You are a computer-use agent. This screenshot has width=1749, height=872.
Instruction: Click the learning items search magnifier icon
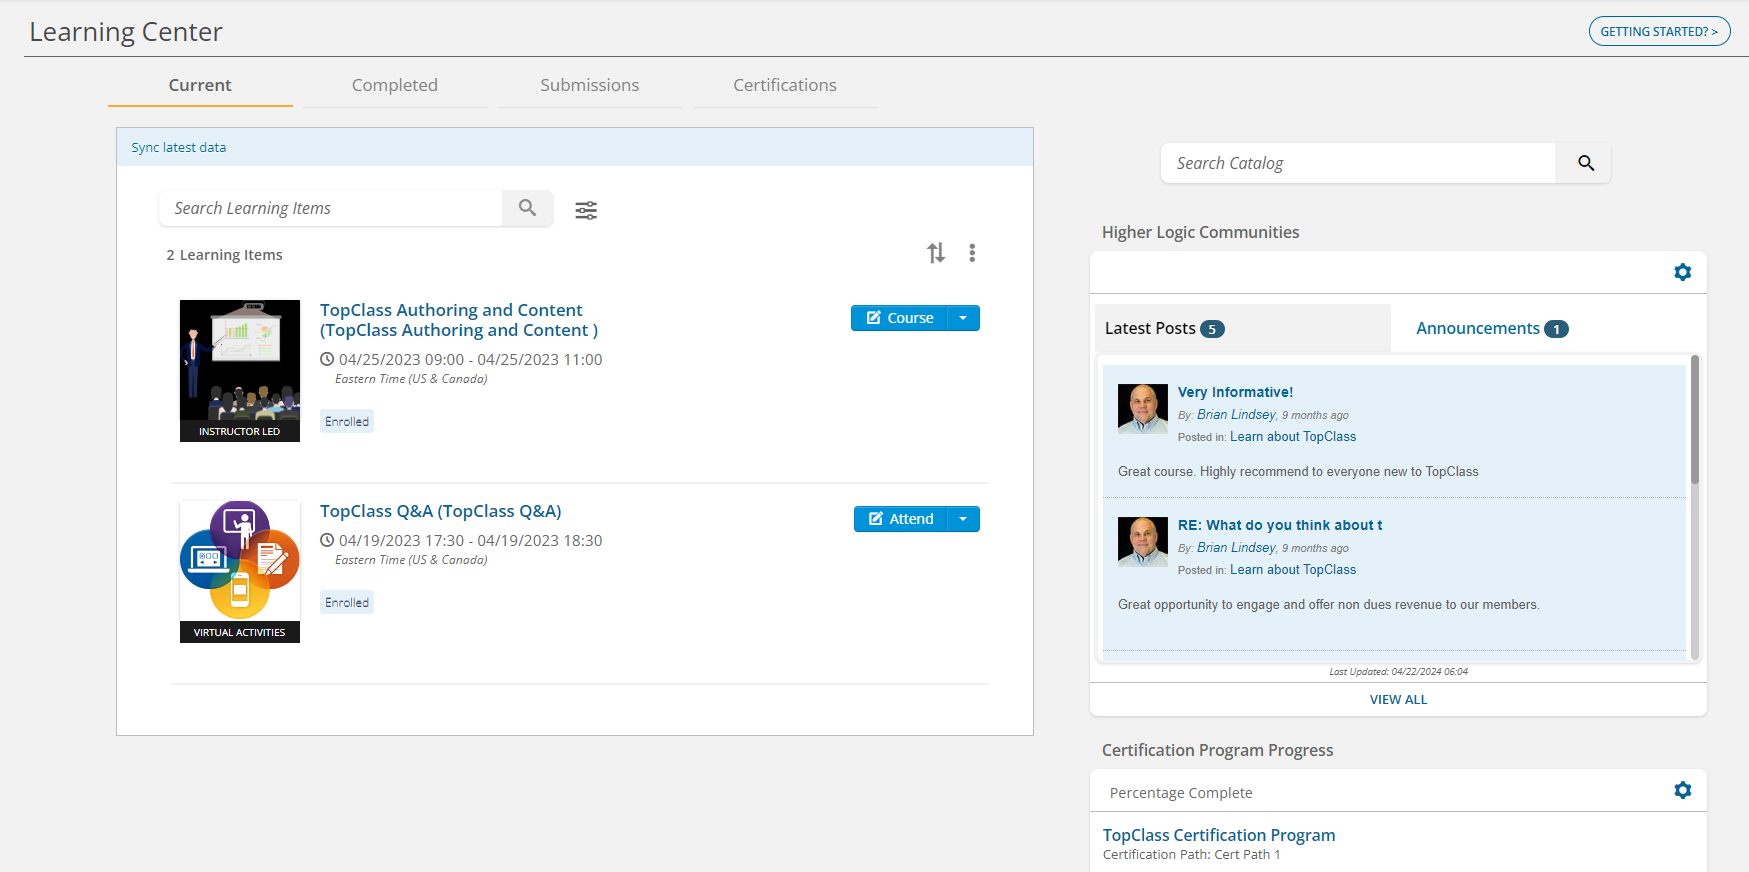coord(527,208)
